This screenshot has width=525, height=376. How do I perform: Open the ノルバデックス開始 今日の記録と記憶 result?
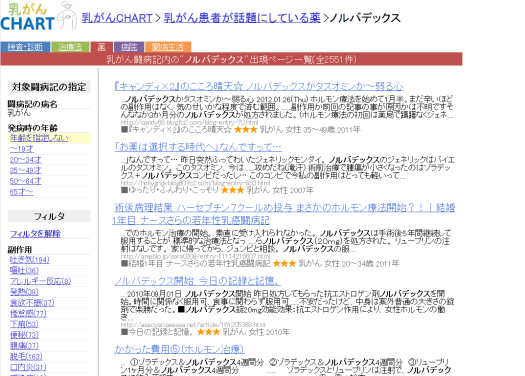click(197, 281)
